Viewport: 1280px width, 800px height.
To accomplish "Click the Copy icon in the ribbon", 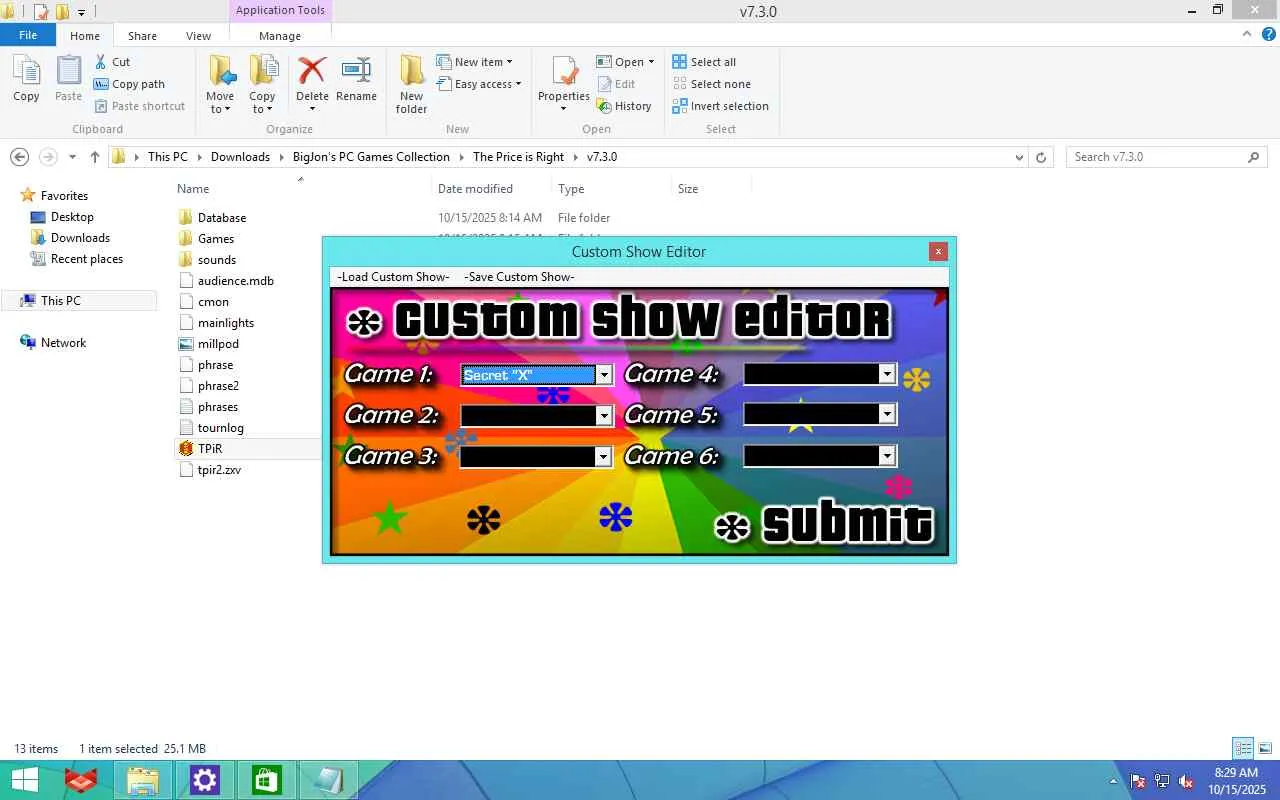I will pos(26,79).
